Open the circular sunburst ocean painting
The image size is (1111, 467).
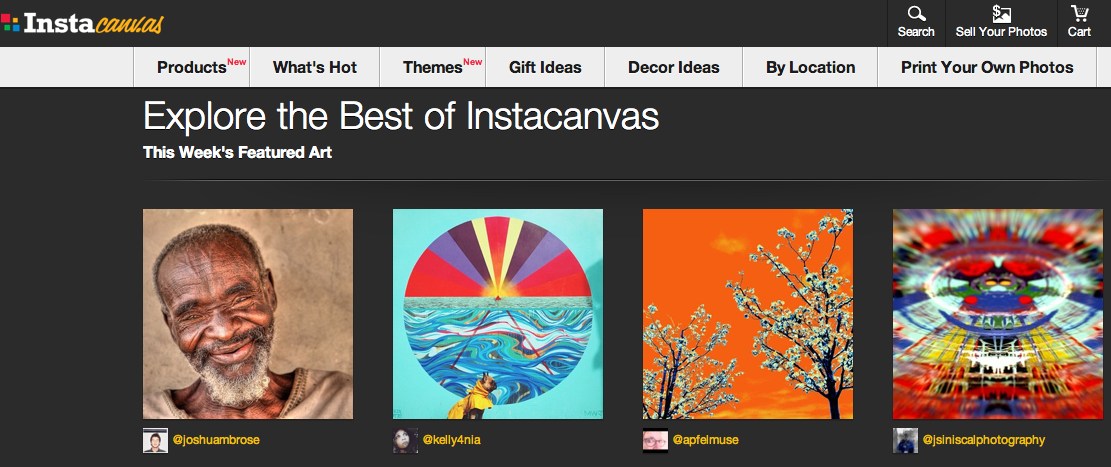pos(498,314)
